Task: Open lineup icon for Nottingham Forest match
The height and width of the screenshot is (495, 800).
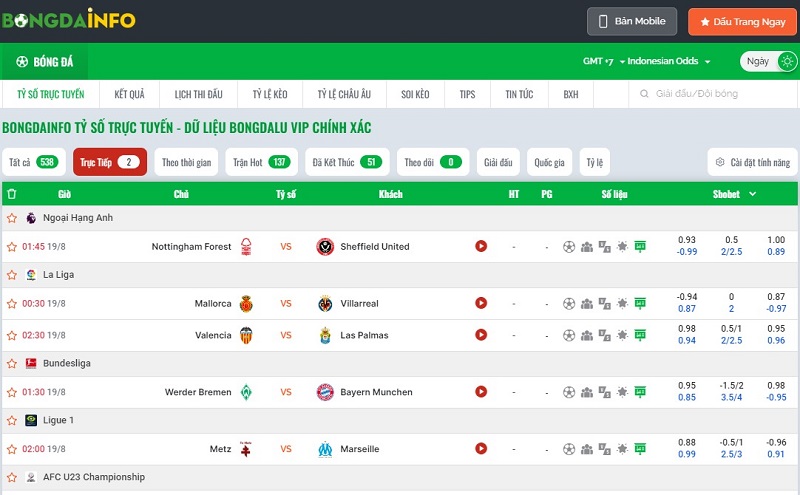Action: coord(587,247)
